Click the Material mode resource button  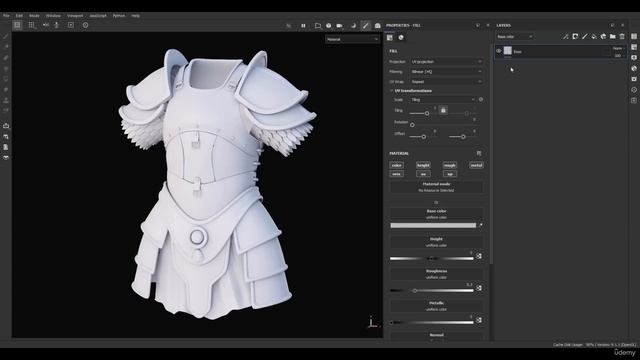[x=436, y=187]
